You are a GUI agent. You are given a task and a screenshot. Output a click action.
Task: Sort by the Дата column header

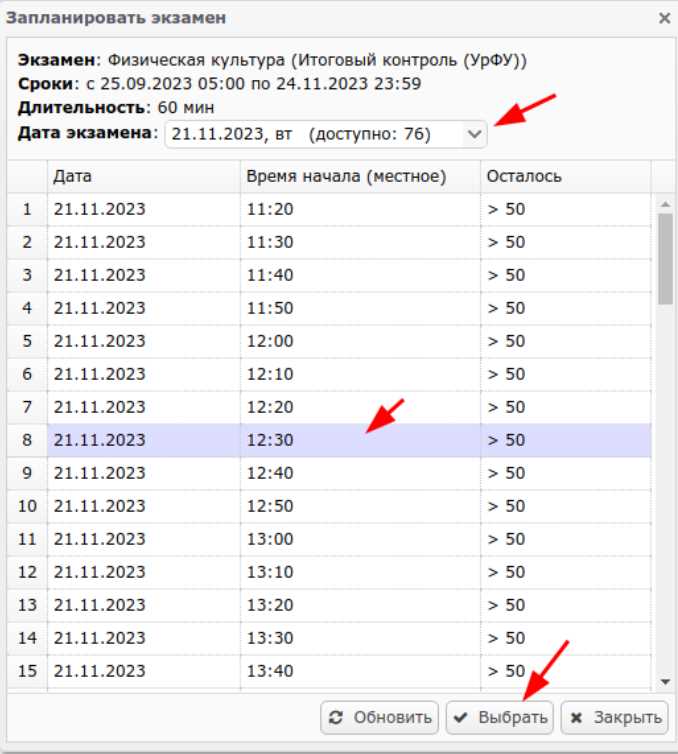tap(144, 176)
